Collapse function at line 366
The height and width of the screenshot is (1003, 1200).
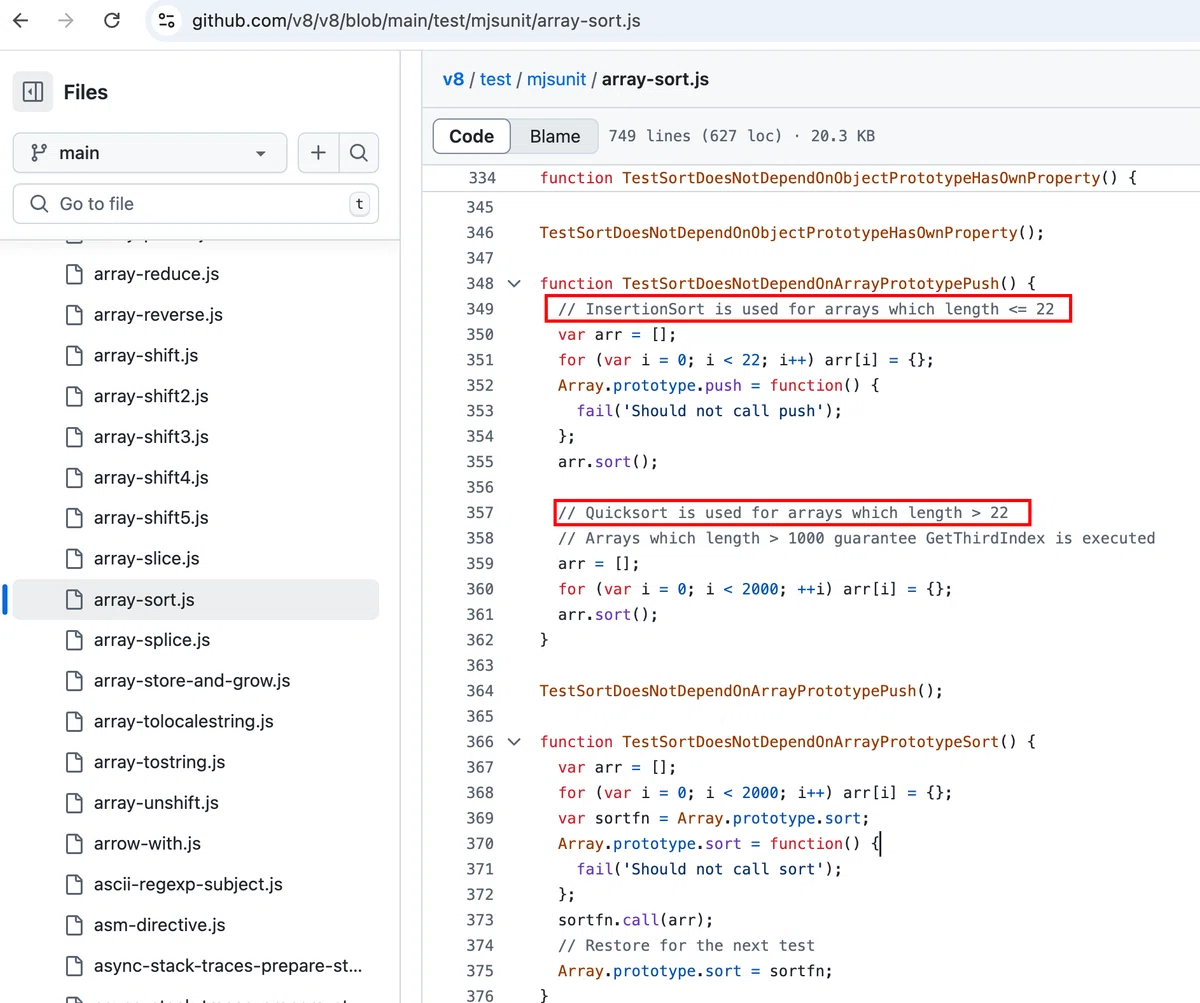514,742
